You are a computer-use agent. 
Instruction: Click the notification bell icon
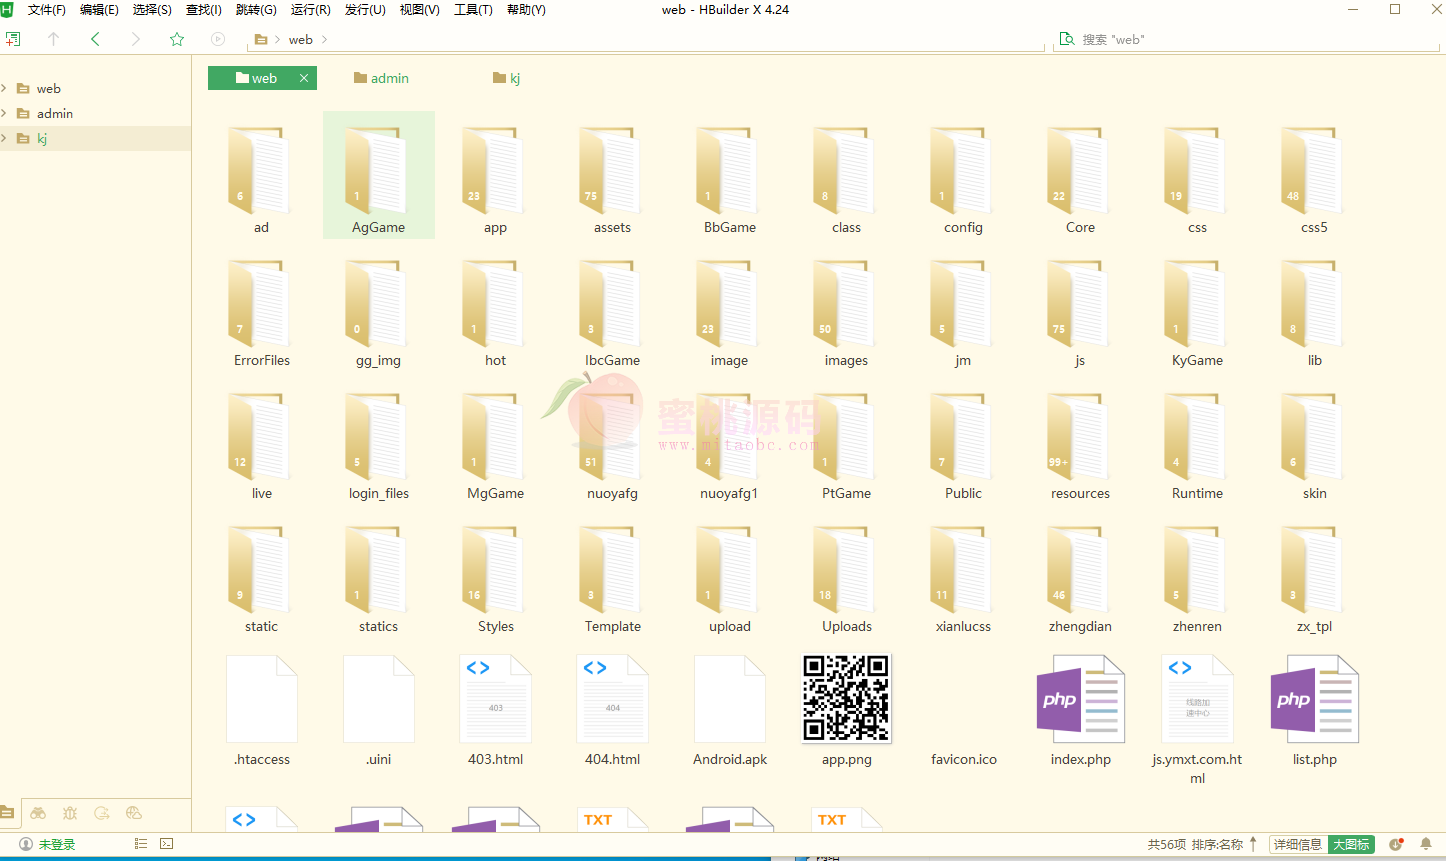coord(1426,844)
